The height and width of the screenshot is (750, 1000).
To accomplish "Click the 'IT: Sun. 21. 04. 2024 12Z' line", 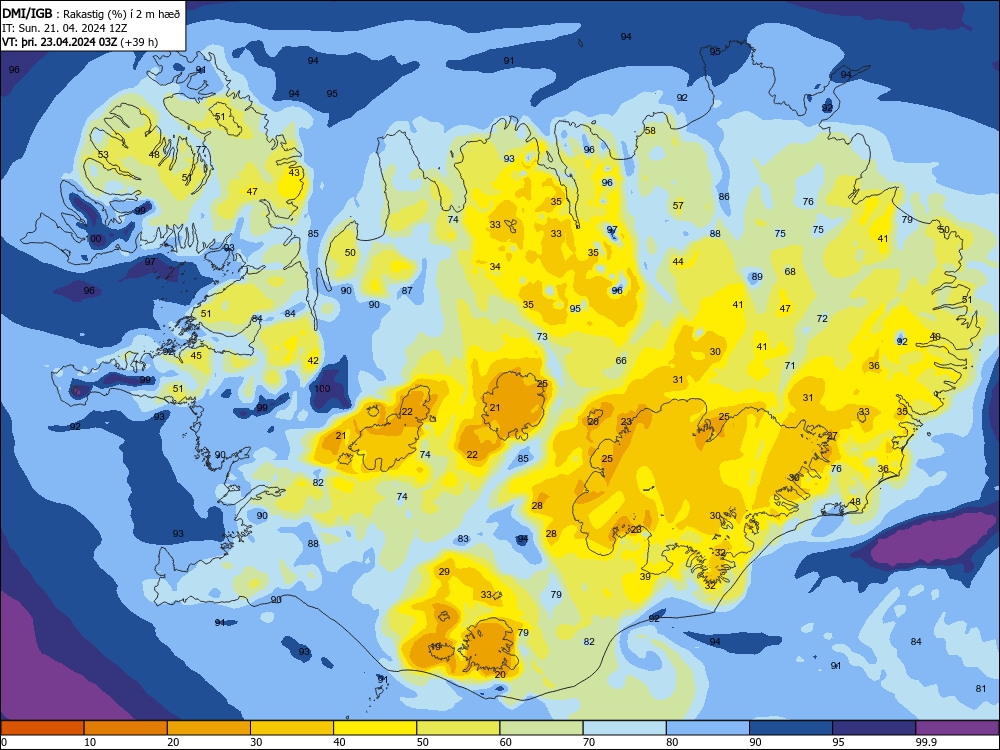I will click(x=64, y=28).
